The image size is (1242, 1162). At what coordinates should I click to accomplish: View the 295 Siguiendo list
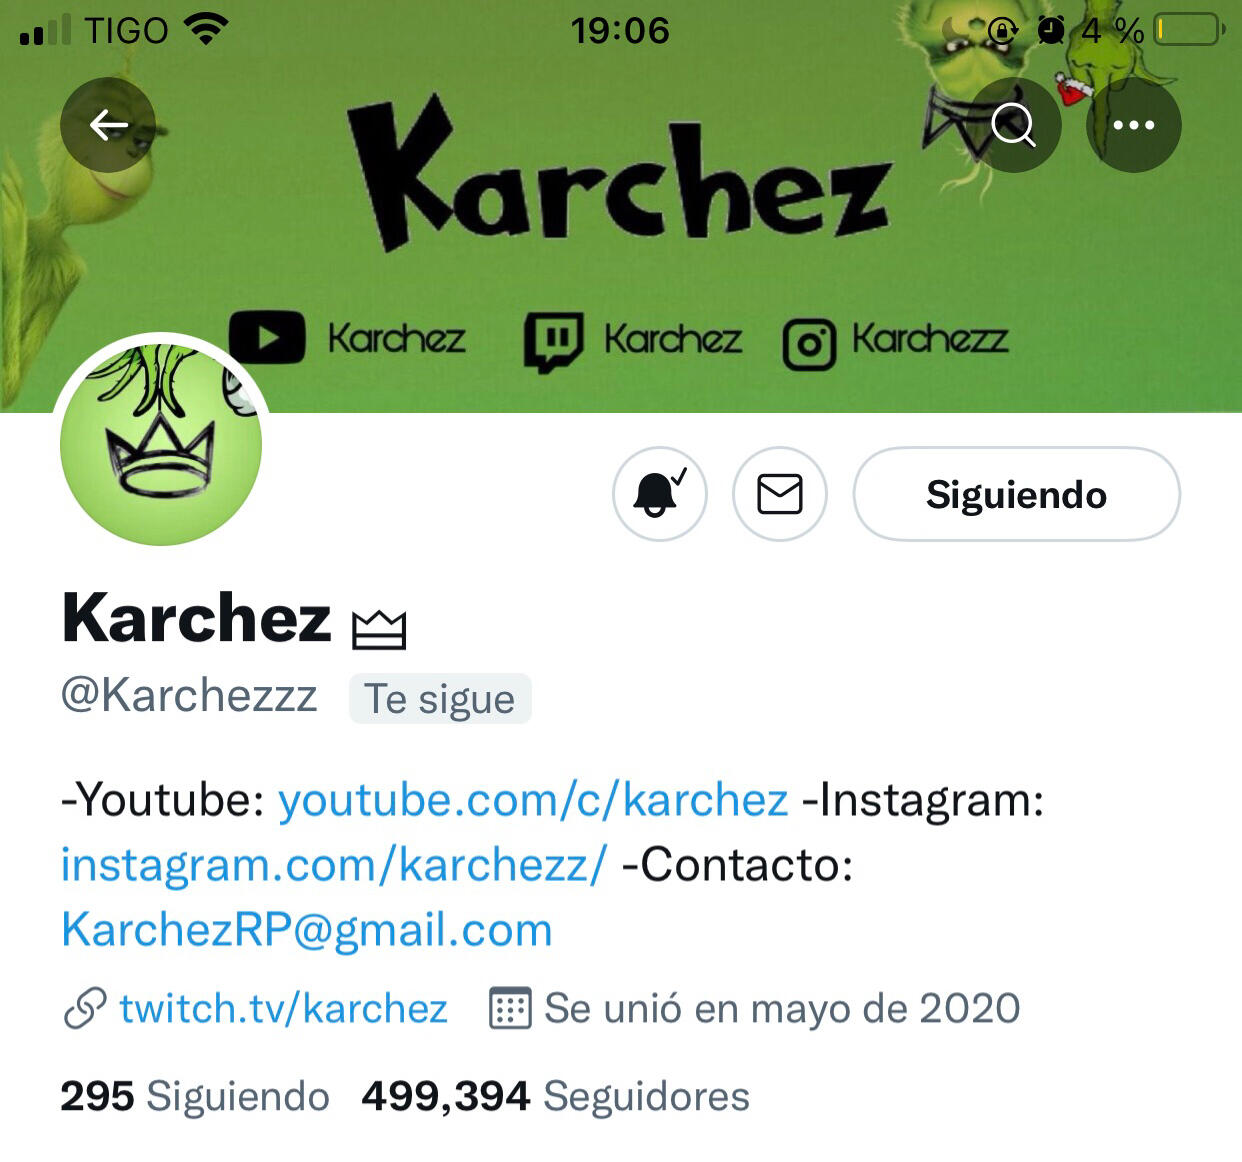pos(195,1096)
